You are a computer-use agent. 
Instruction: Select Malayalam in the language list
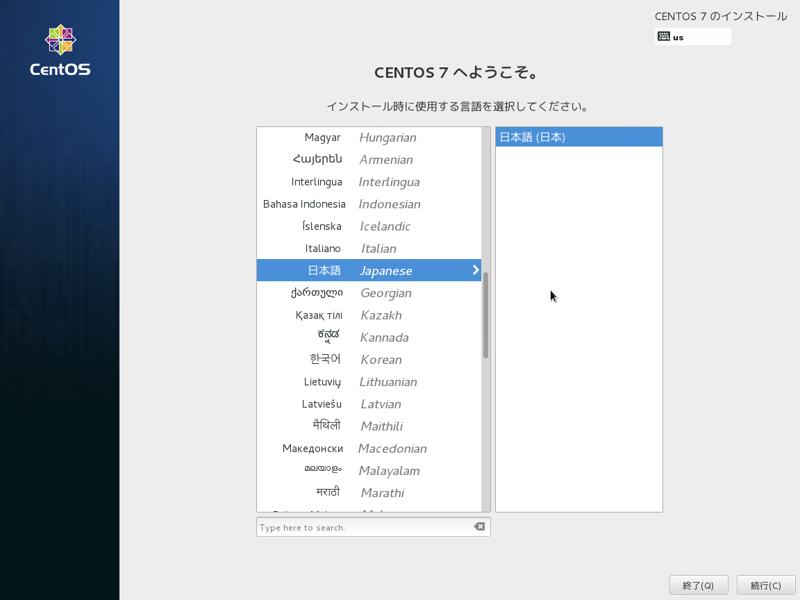click(x=369, y=470)
